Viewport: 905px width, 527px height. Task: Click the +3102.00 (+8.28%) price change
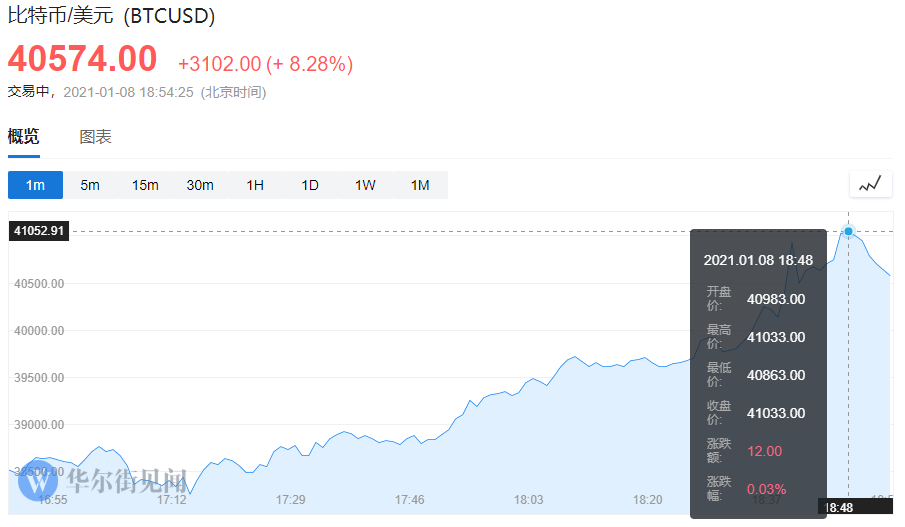(265, 64)
